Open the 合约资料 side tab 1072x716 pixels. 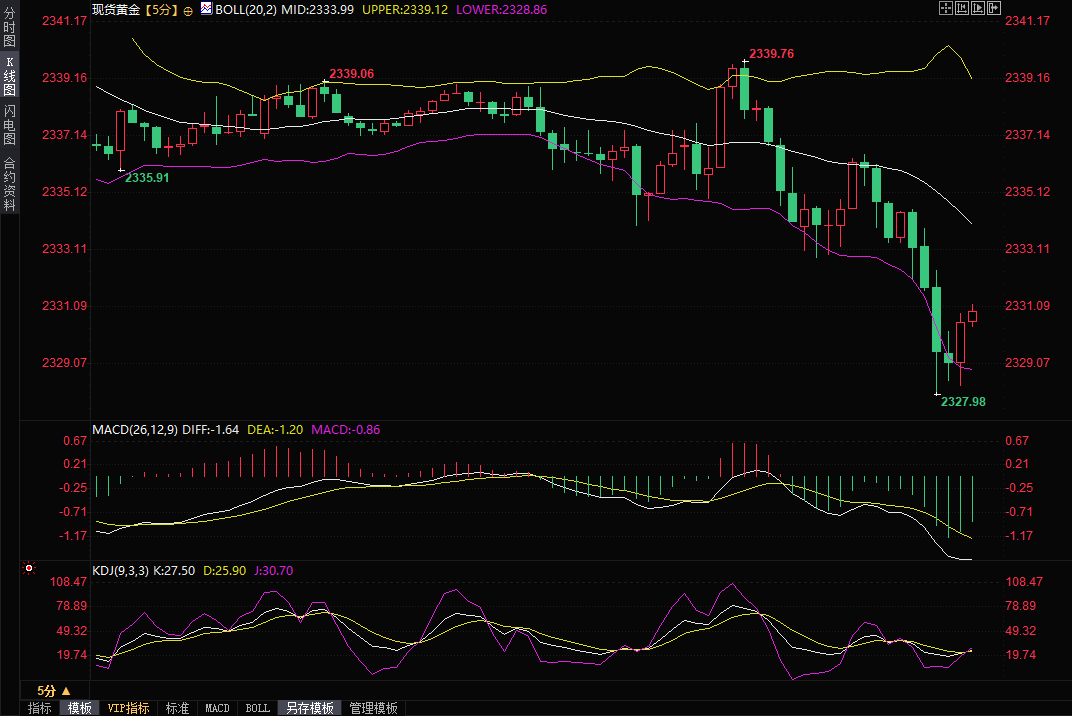tap(9, 184)
